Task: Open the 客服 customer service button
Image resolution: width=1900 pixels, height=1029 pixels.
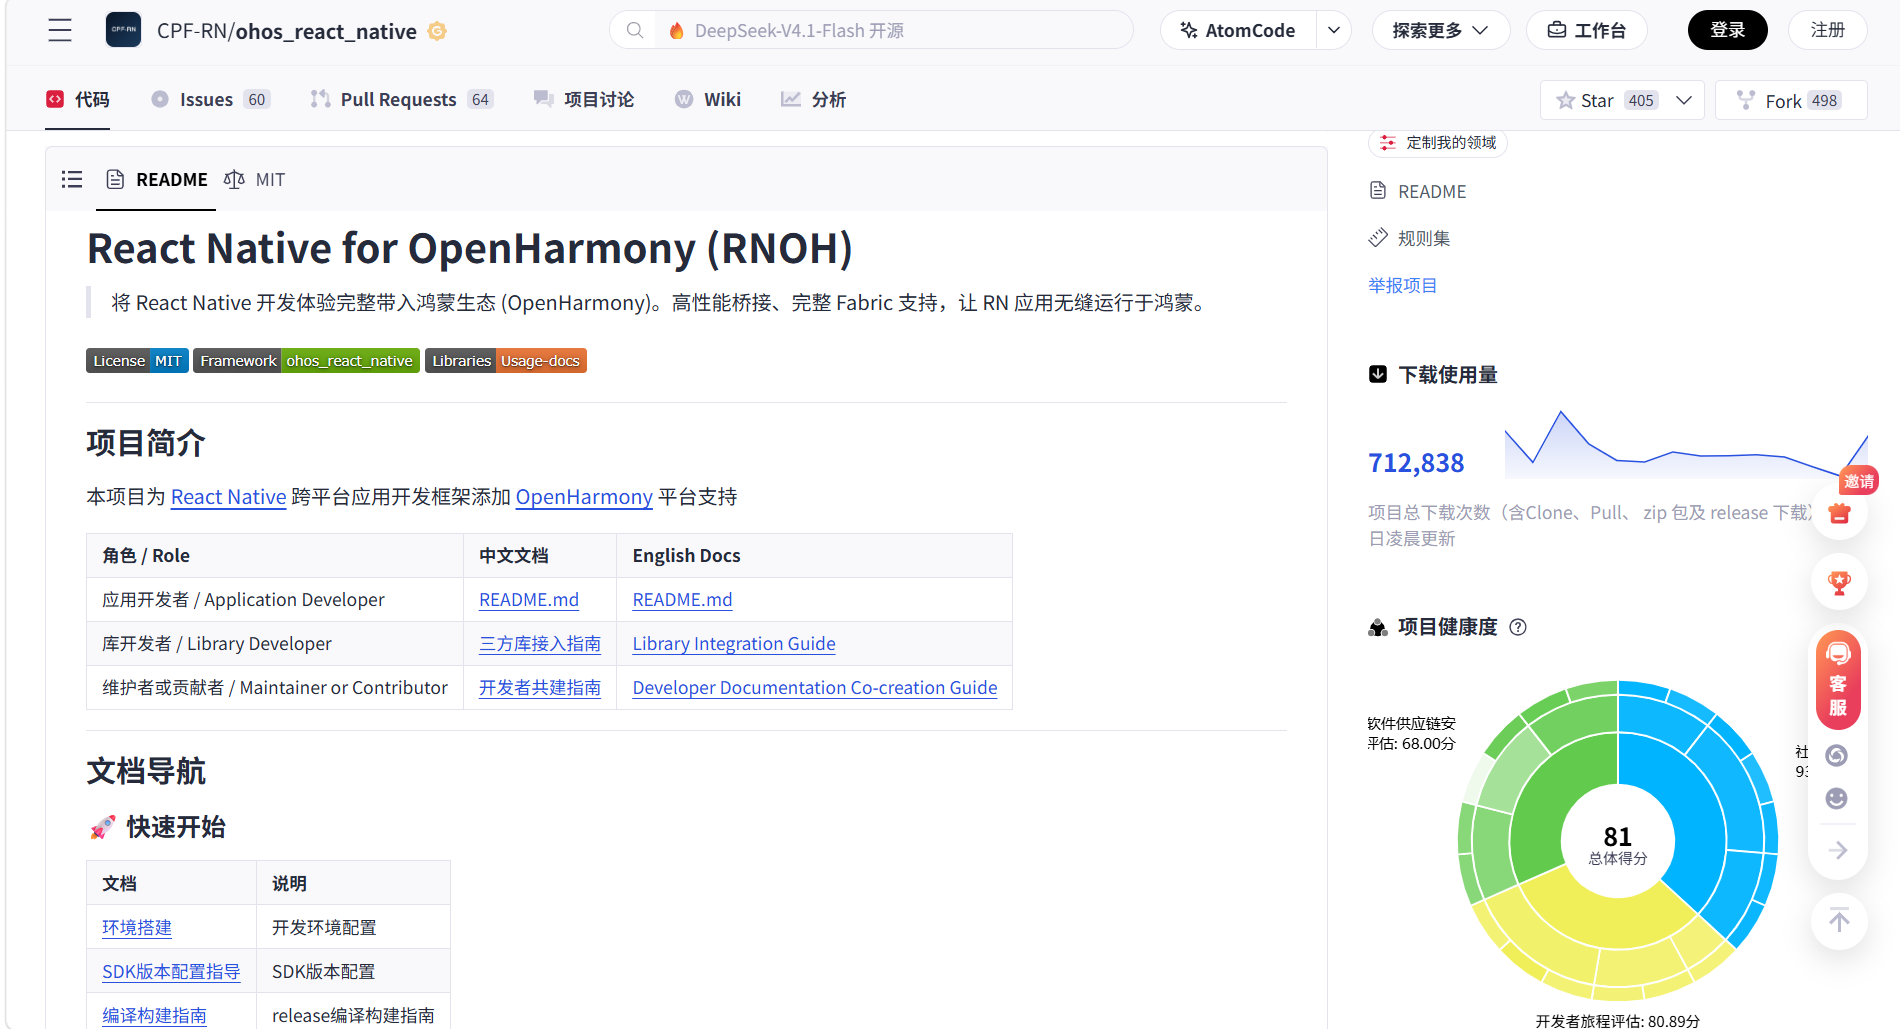Action: pos(1838,680)
